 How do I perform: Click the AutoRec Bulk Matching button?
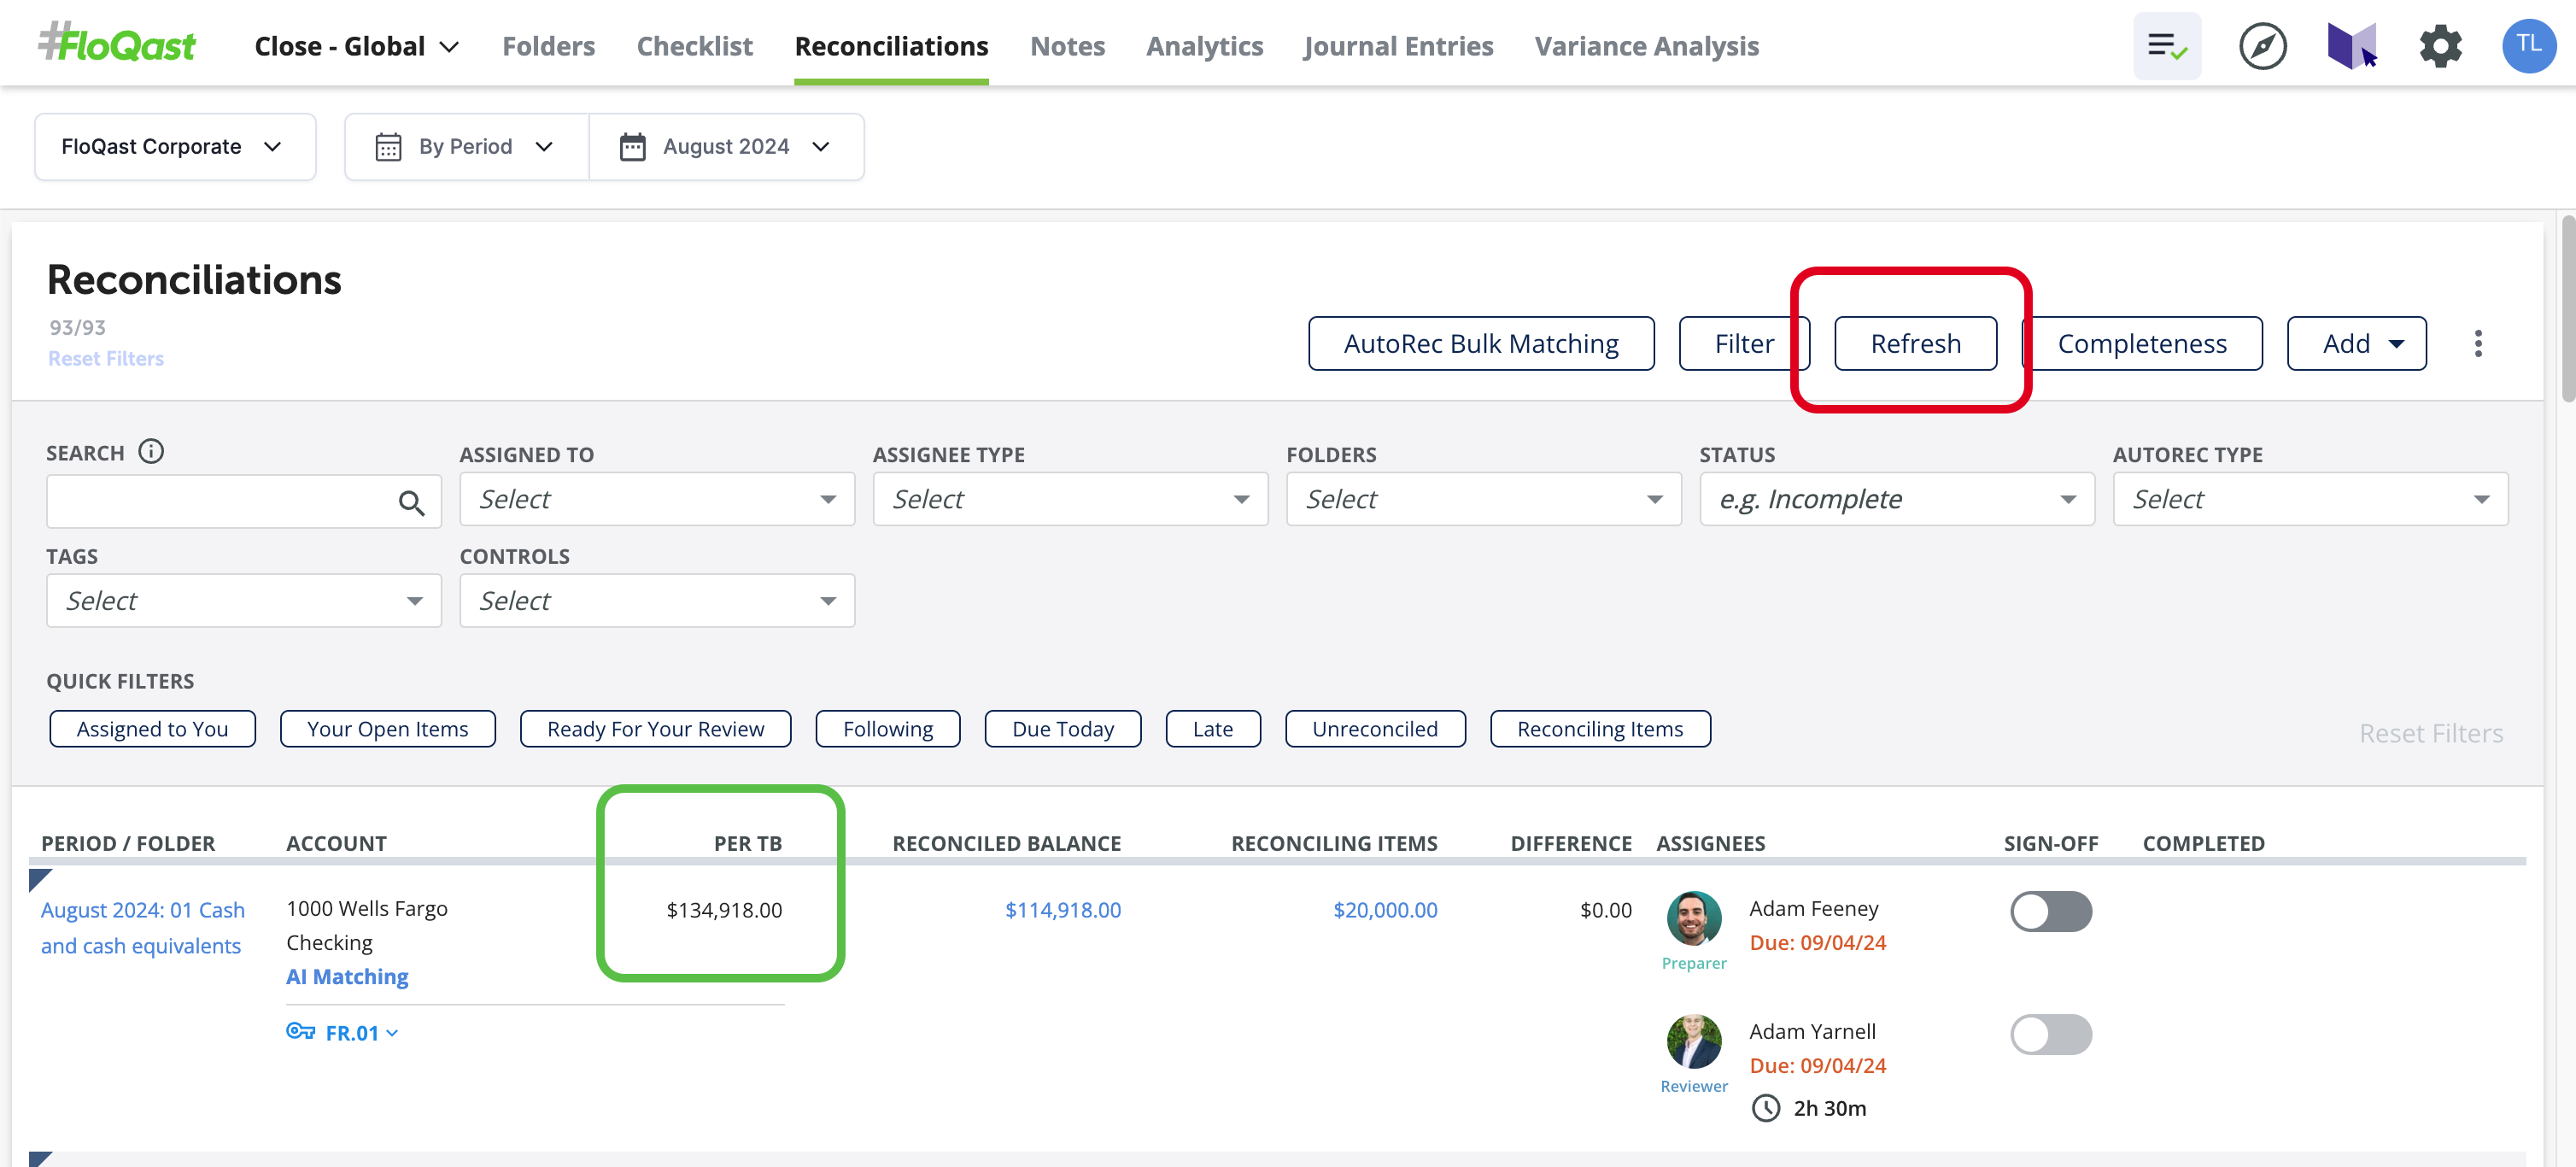click(1481, 343)
